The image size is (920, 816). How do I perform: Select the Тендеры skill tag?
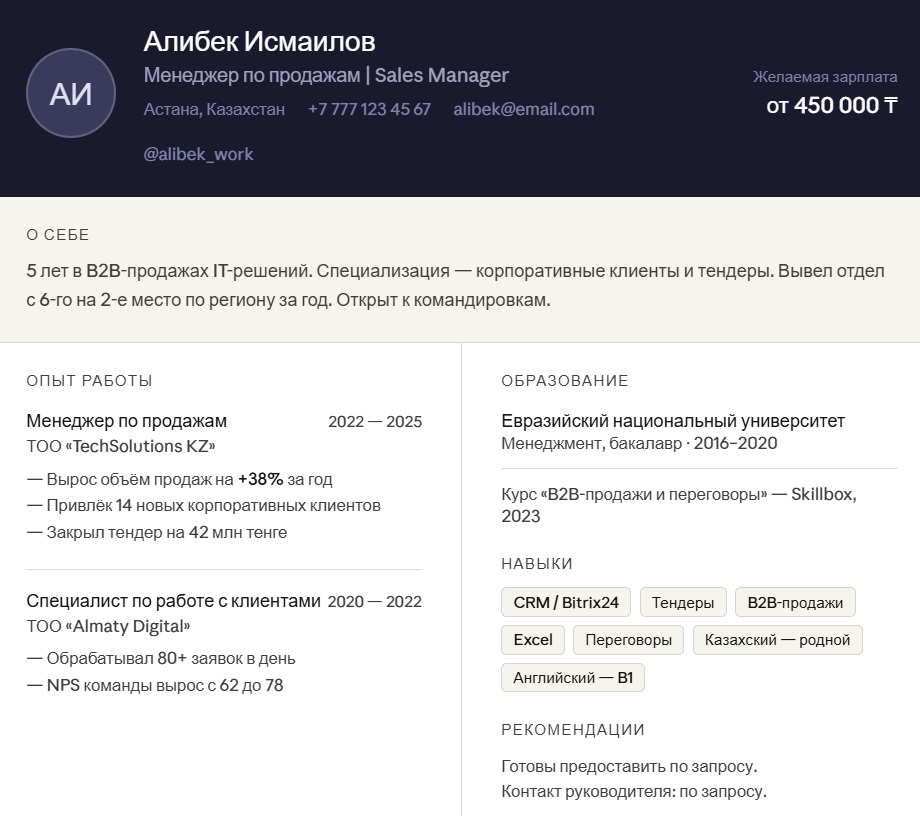(x=683, y=602)
